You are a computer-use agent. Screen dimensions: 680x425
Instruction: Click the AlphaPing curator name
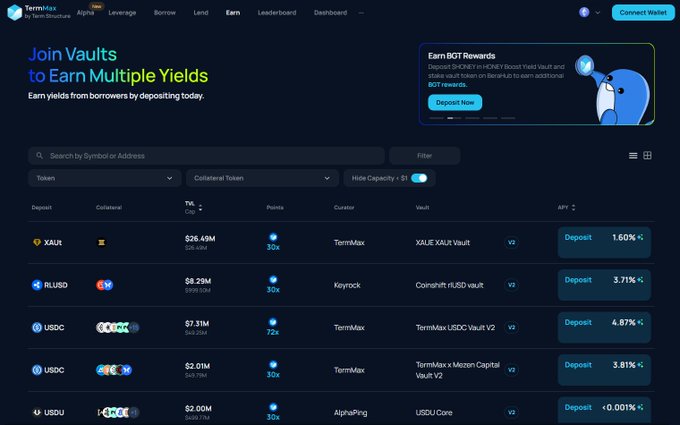[x=350, y=412]
